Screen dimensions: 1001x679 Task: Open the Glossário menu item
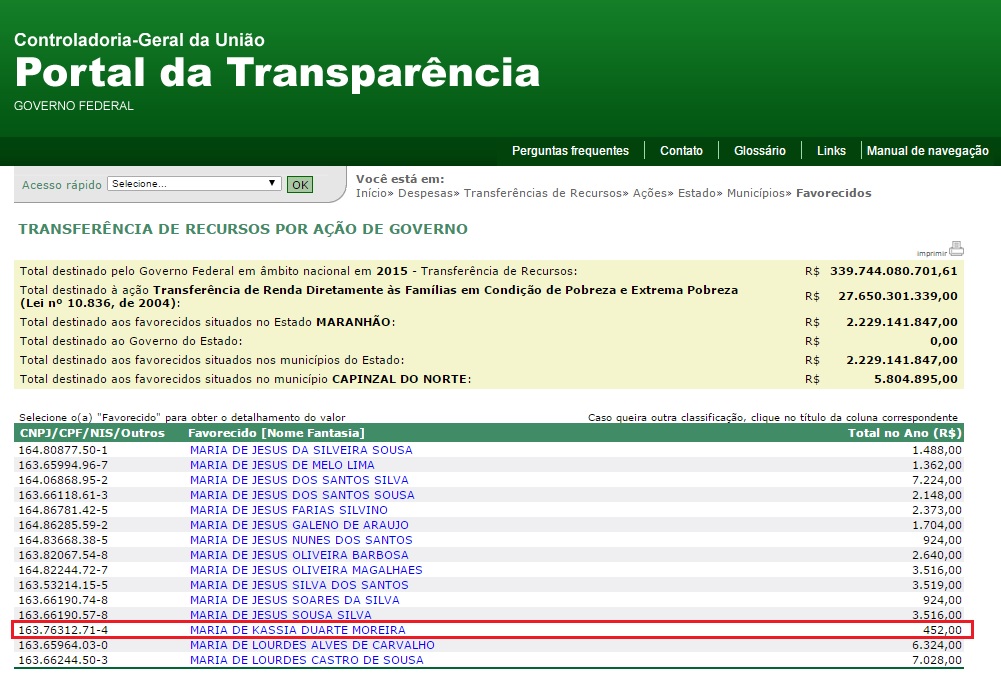point(759,151)
